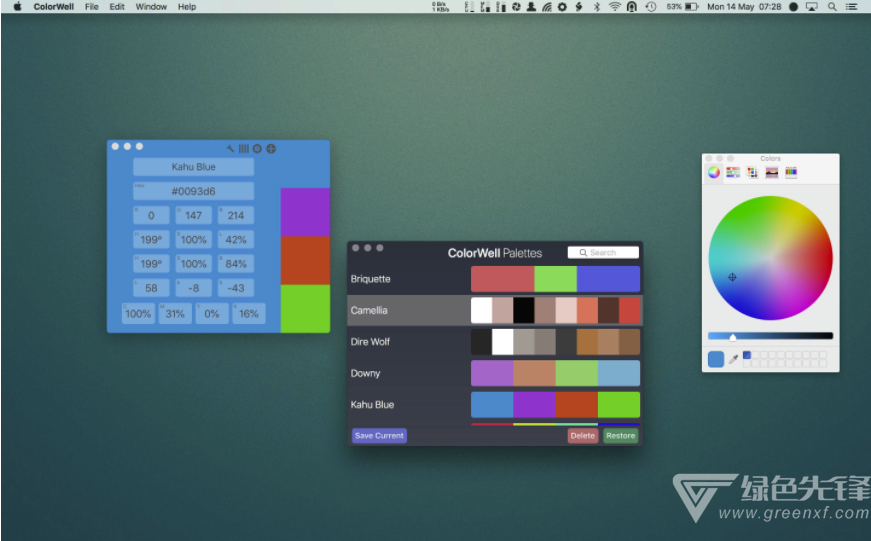The width and height of the screenshot is (871, 541).
Task: Click the circular color wheel icon in ColorWell toolbar
Action: point(257,148)
